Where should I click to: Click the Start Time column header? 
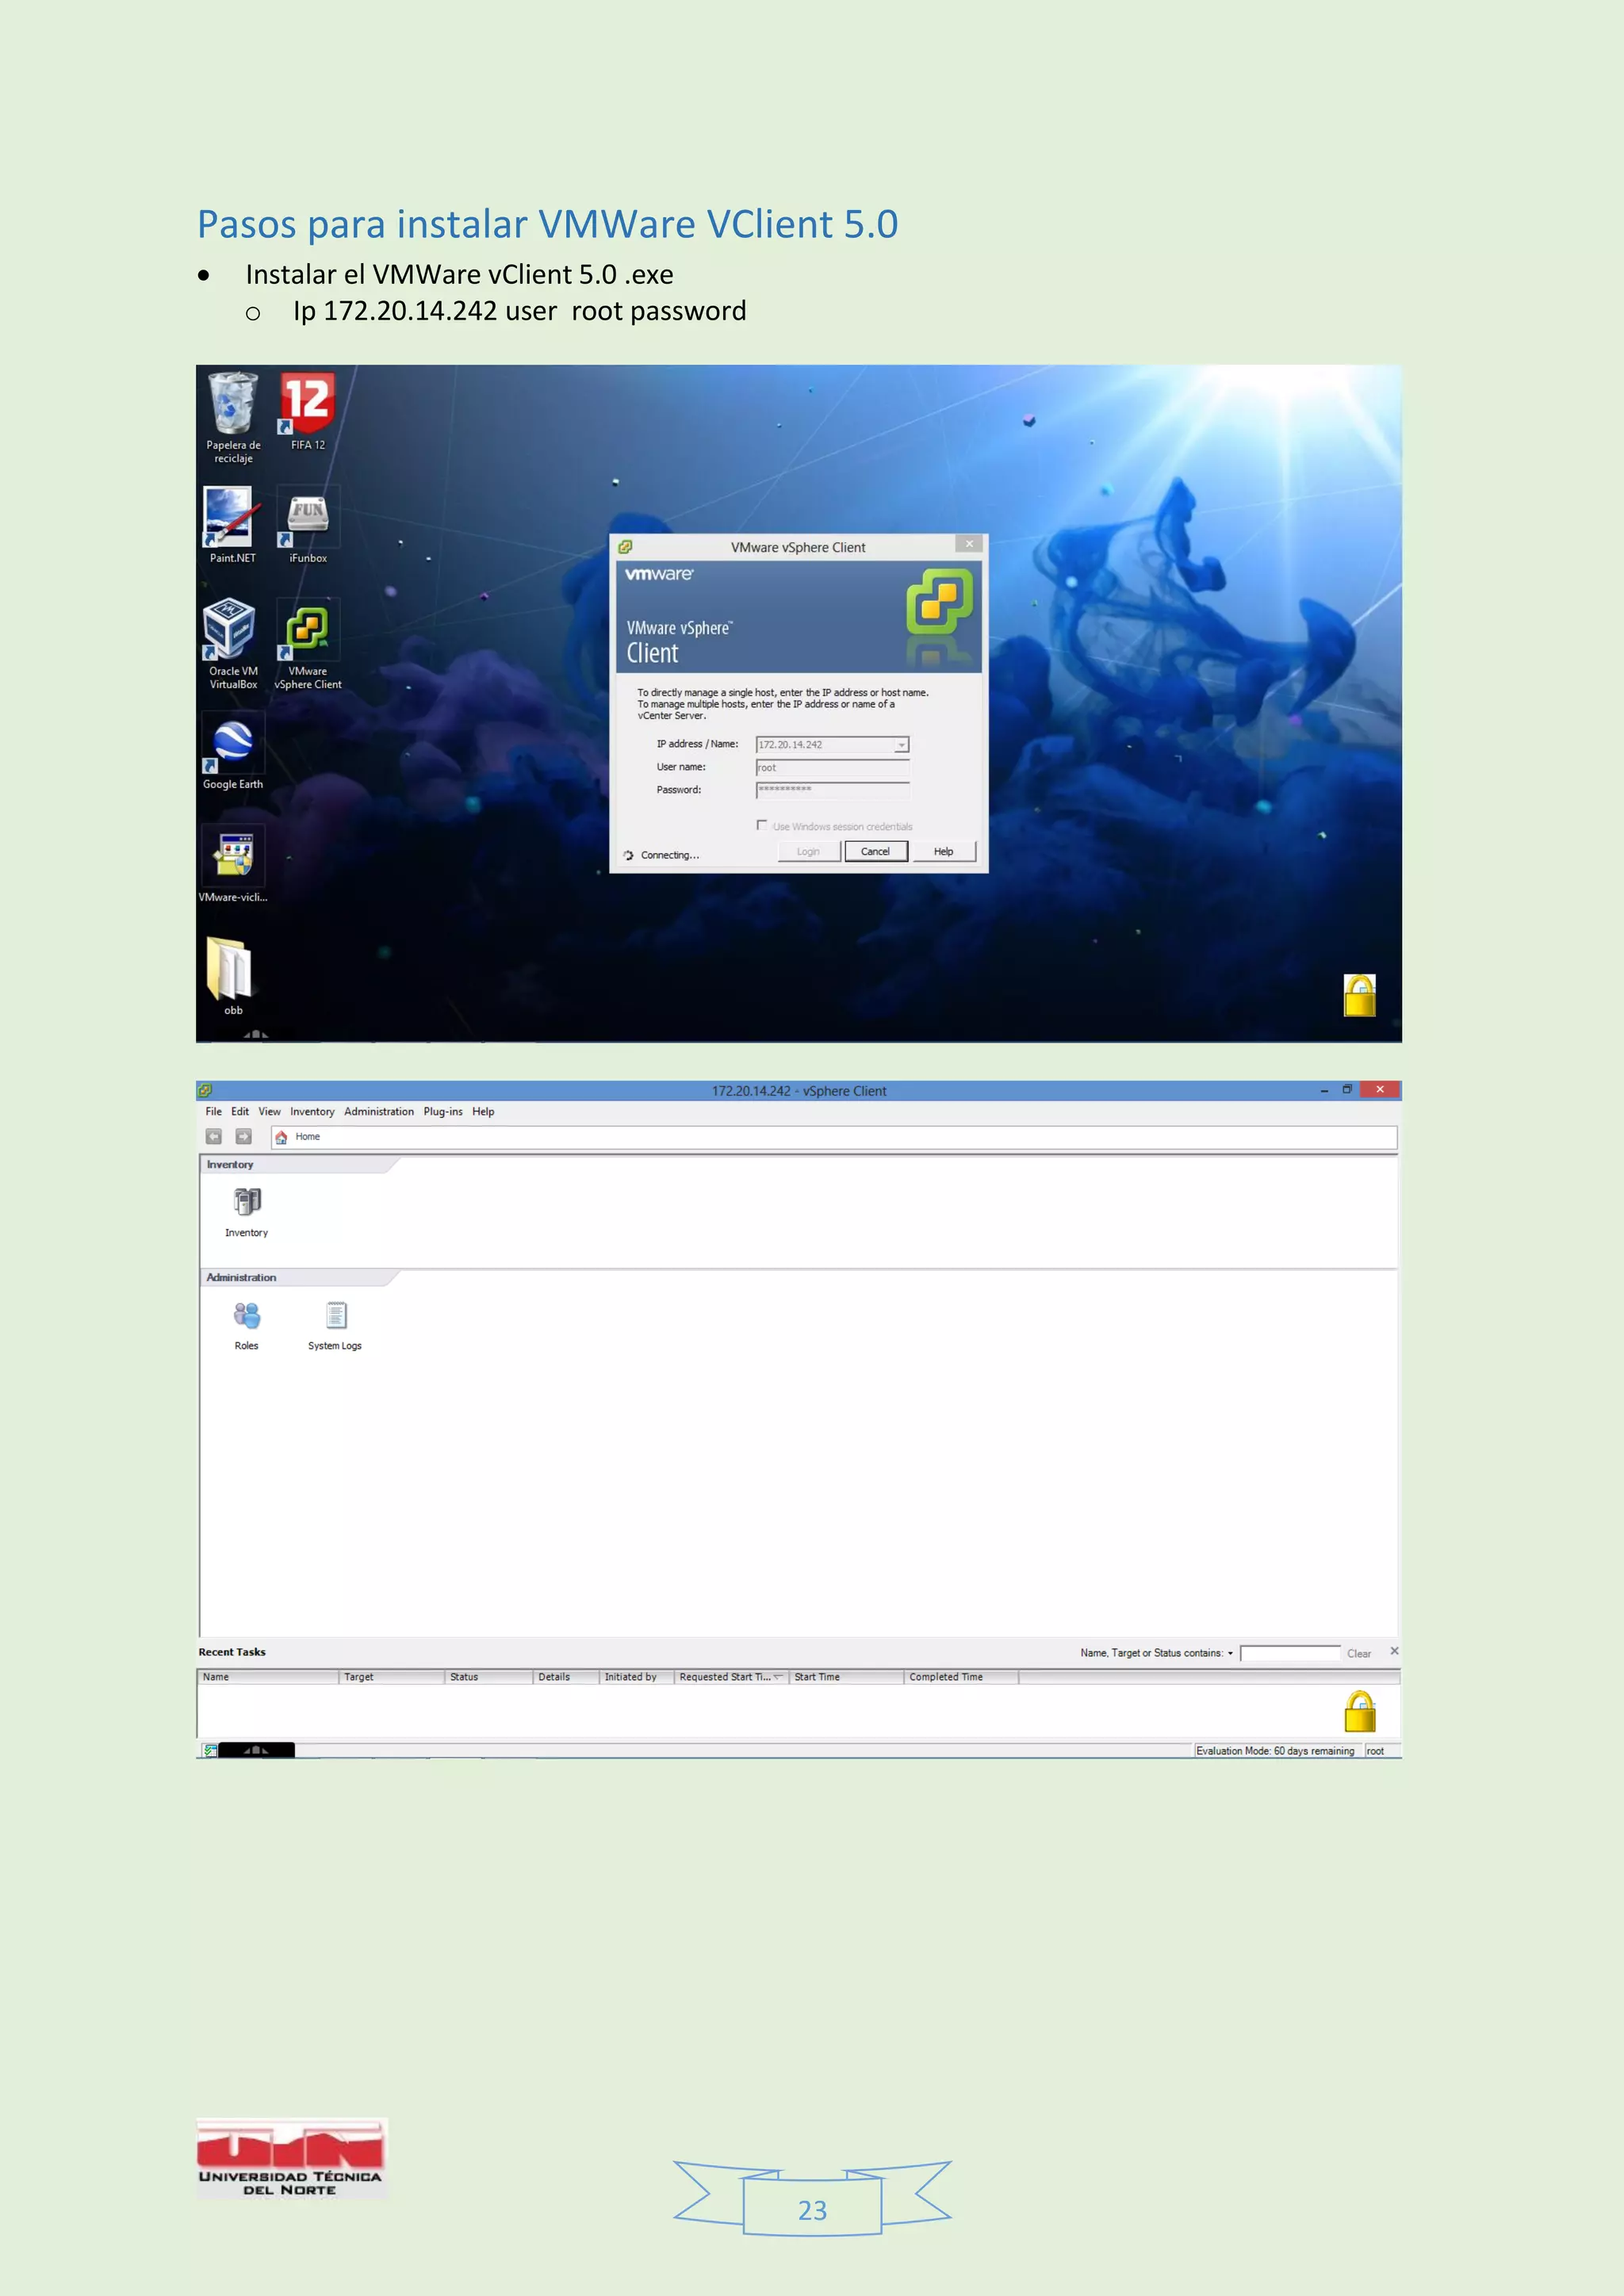coord(847,1677)
